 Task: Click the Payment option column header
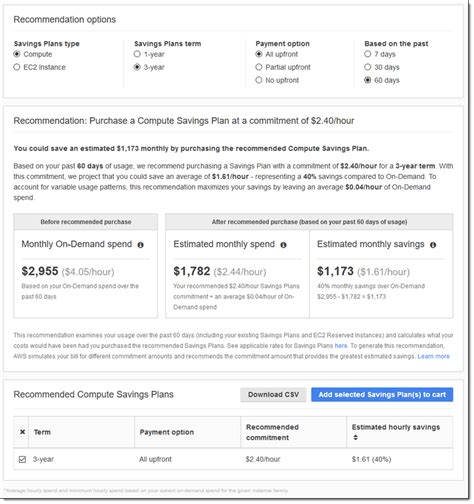(167, 432)
